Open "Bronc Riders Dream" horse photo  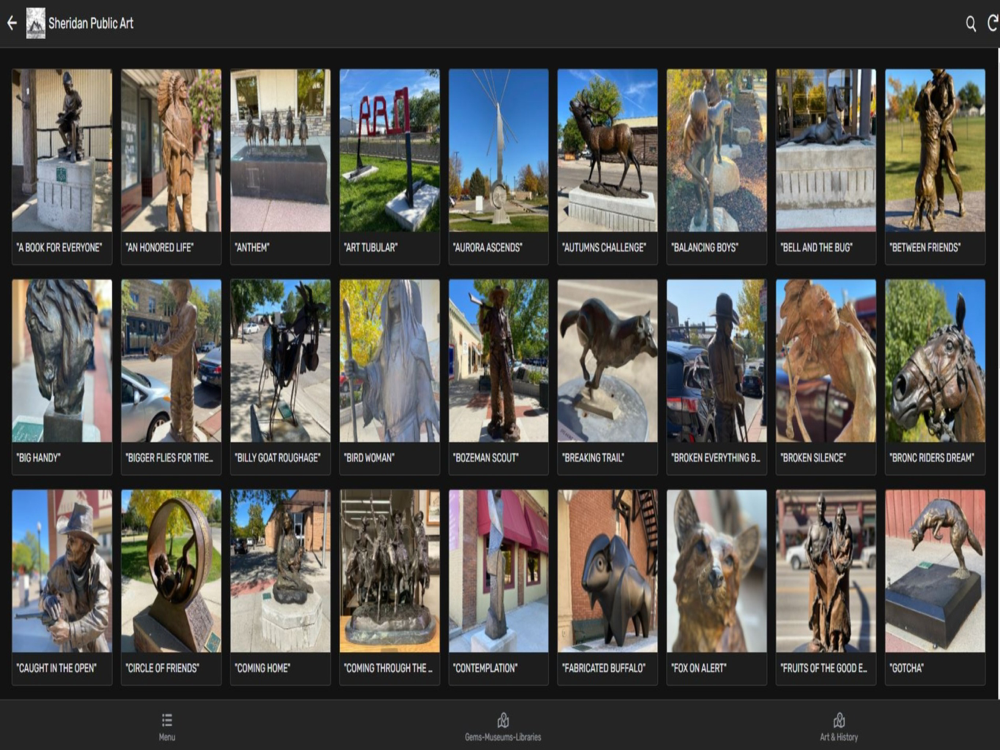(935, 361)
